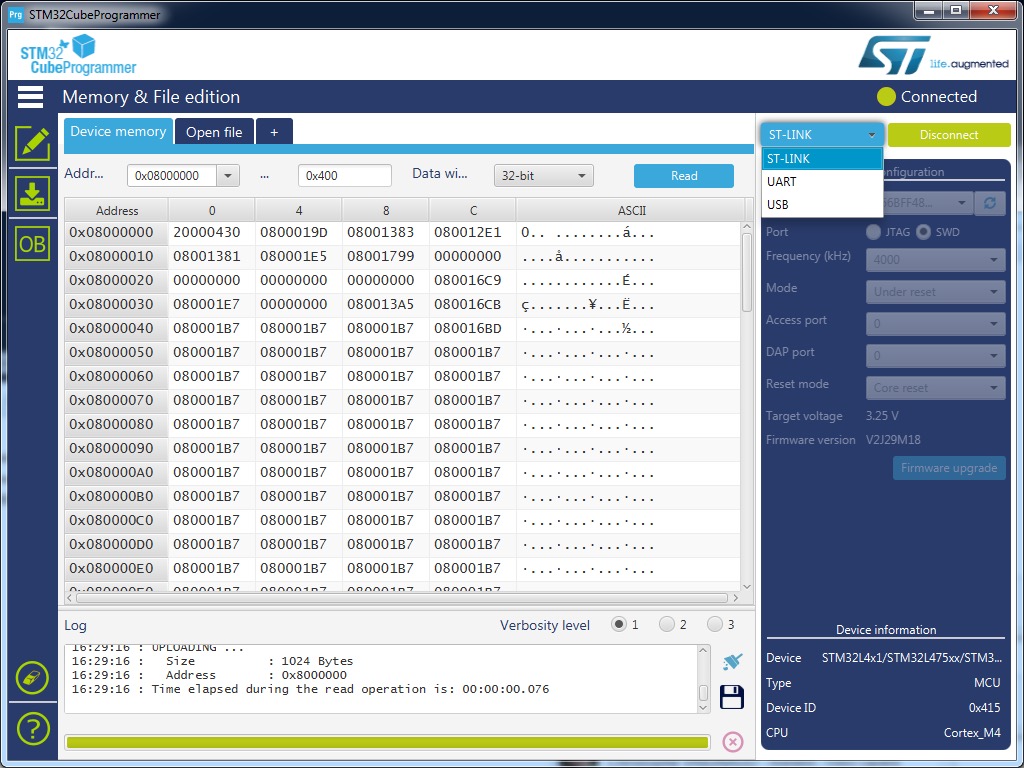Save the log with the floppy disk icon
This screenshot has height=768, width=1024.
(x=732, y=697)
